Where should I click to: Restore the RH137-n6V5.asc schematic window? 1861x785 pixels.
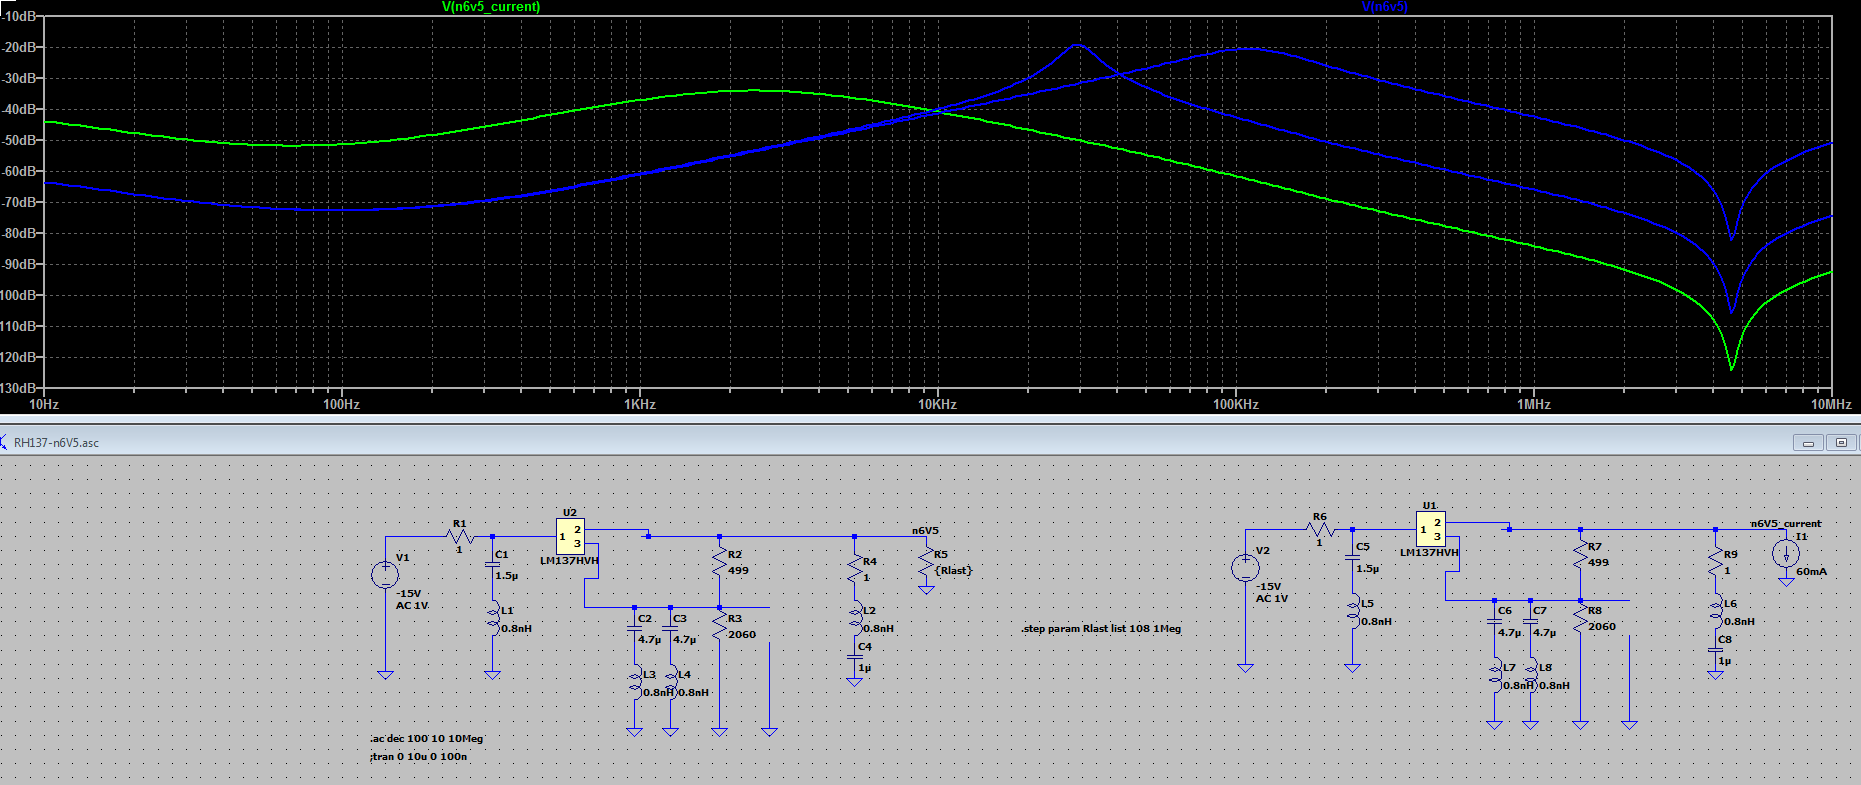1841,443
